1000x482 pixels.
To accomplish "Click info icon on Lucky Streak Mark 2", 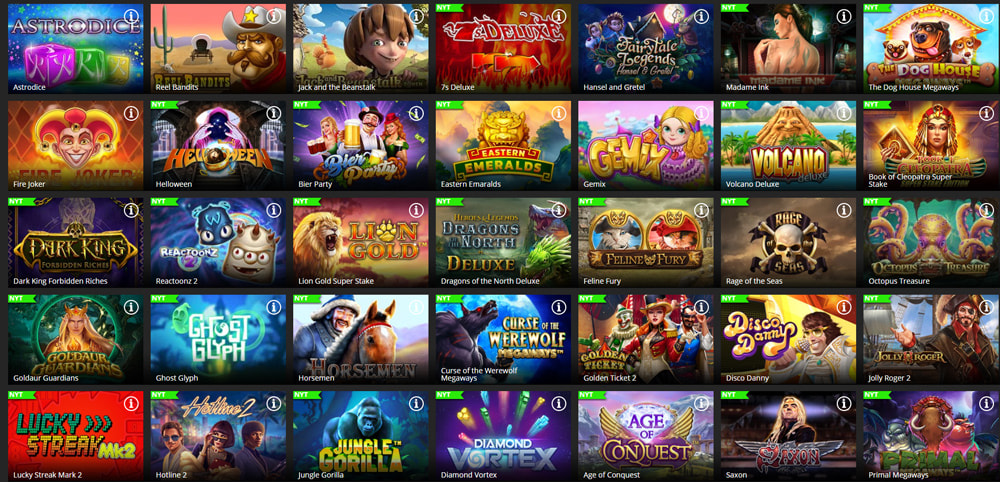I will coord(131,404).
